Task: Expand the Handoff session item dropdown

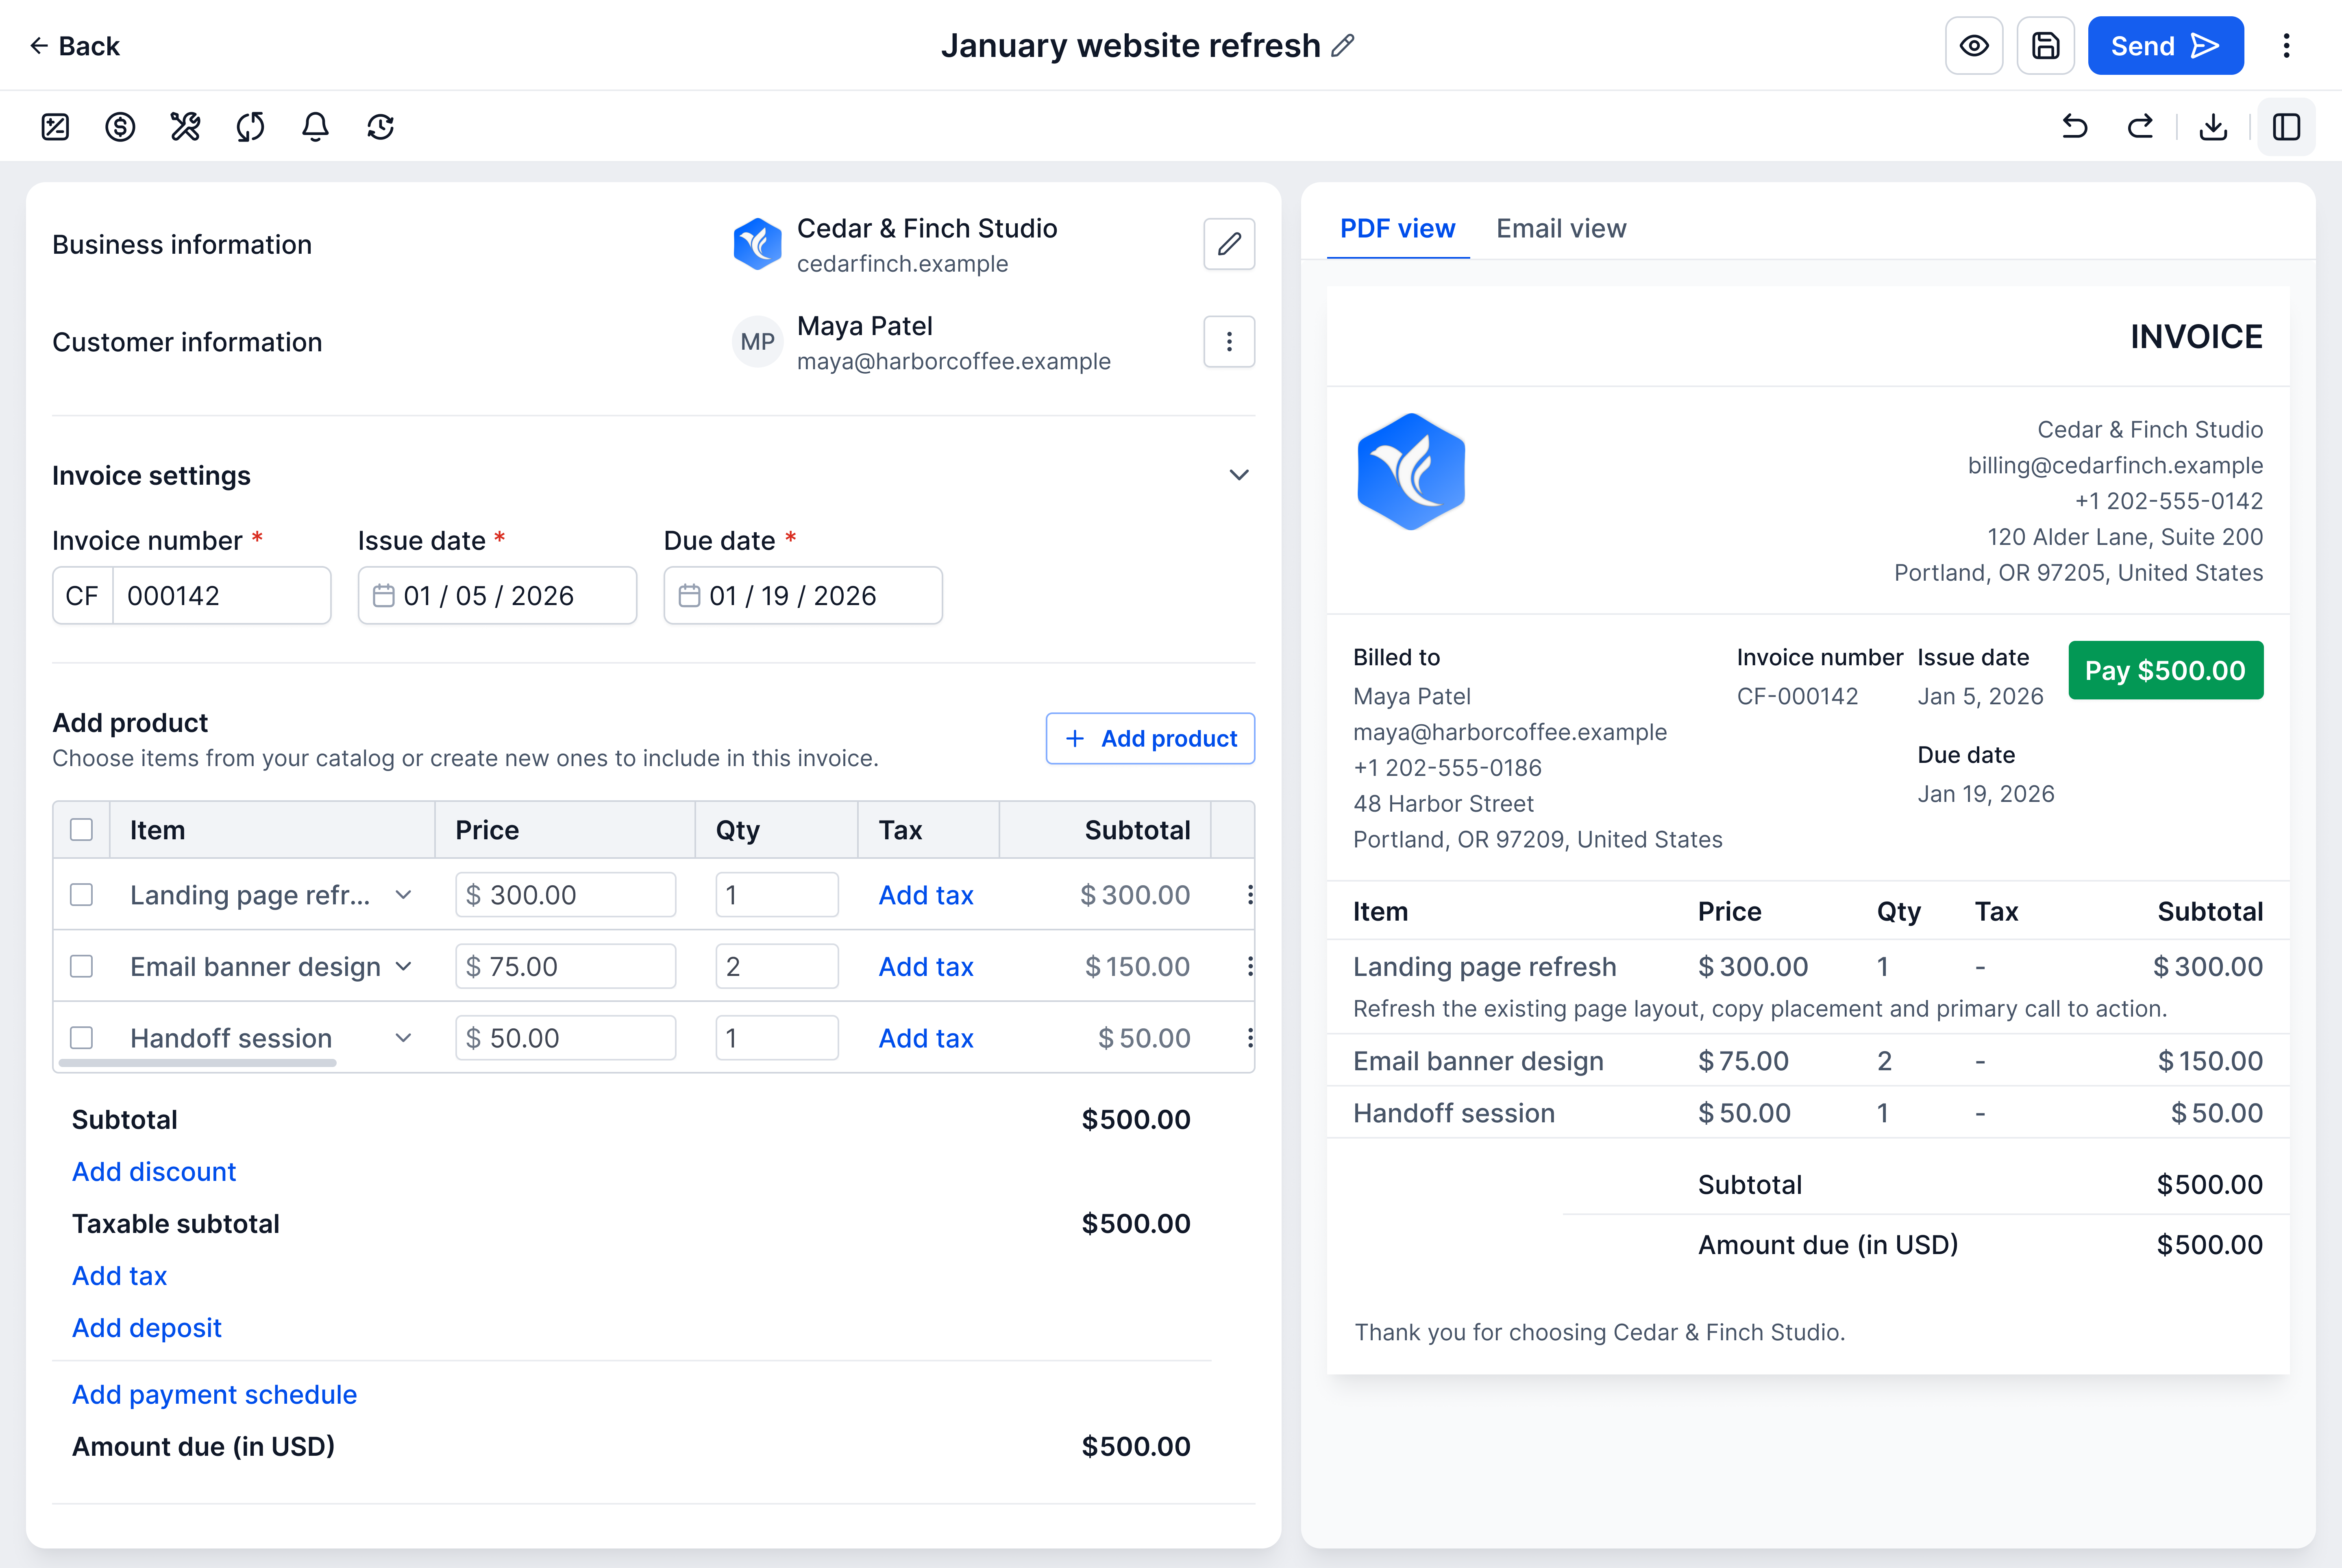Action: tap(403, 1038)
